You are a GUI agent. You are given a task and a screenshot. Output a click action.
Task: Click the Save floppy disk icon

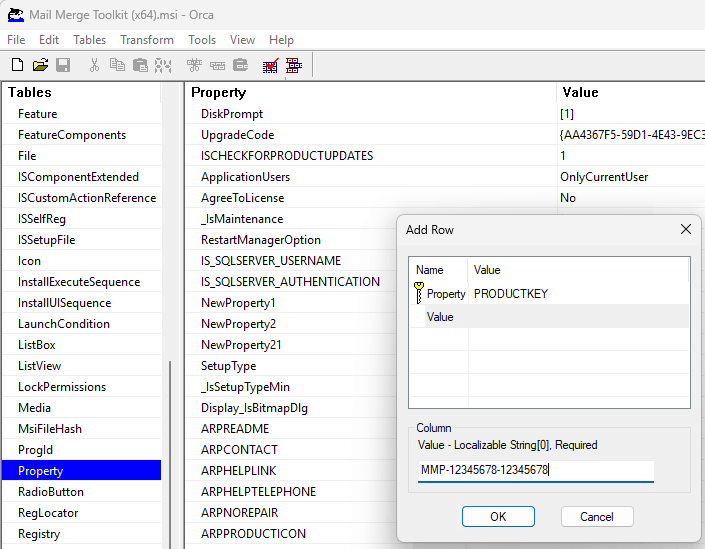point(63,65)
